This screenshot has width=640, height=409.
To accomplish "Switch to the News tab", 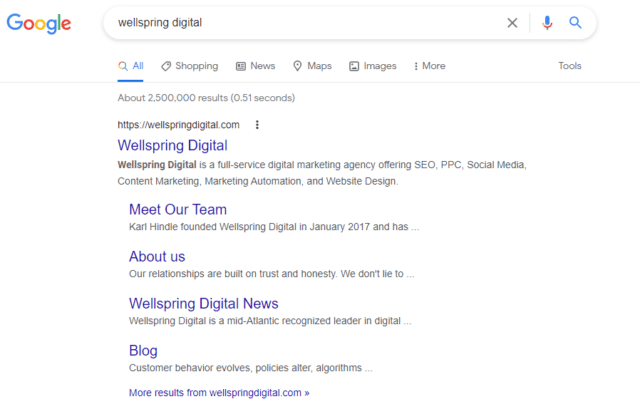I will pos(256,66).
